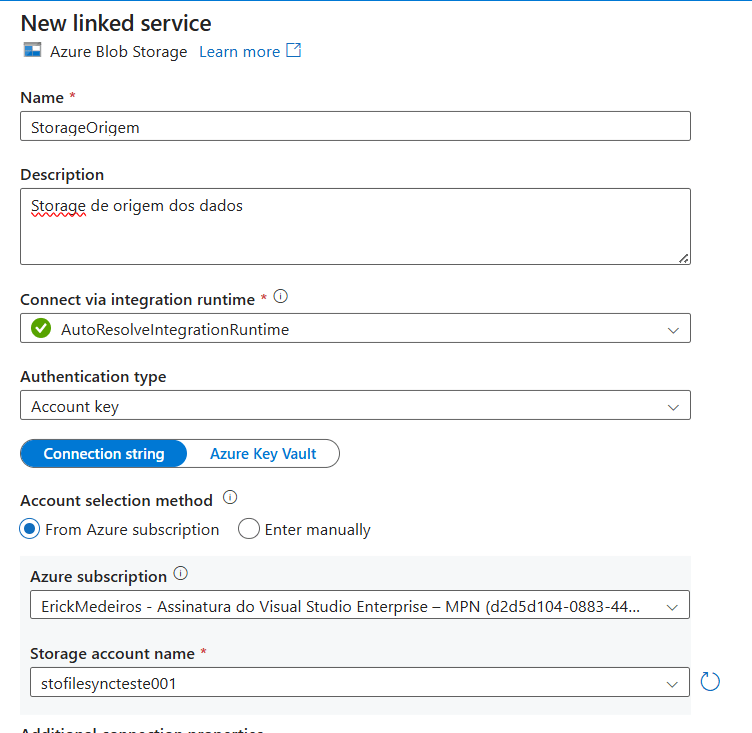Click info icon next to Connect via integration runtime
Viewport: 752px width, 733px height.
[281, 297]
